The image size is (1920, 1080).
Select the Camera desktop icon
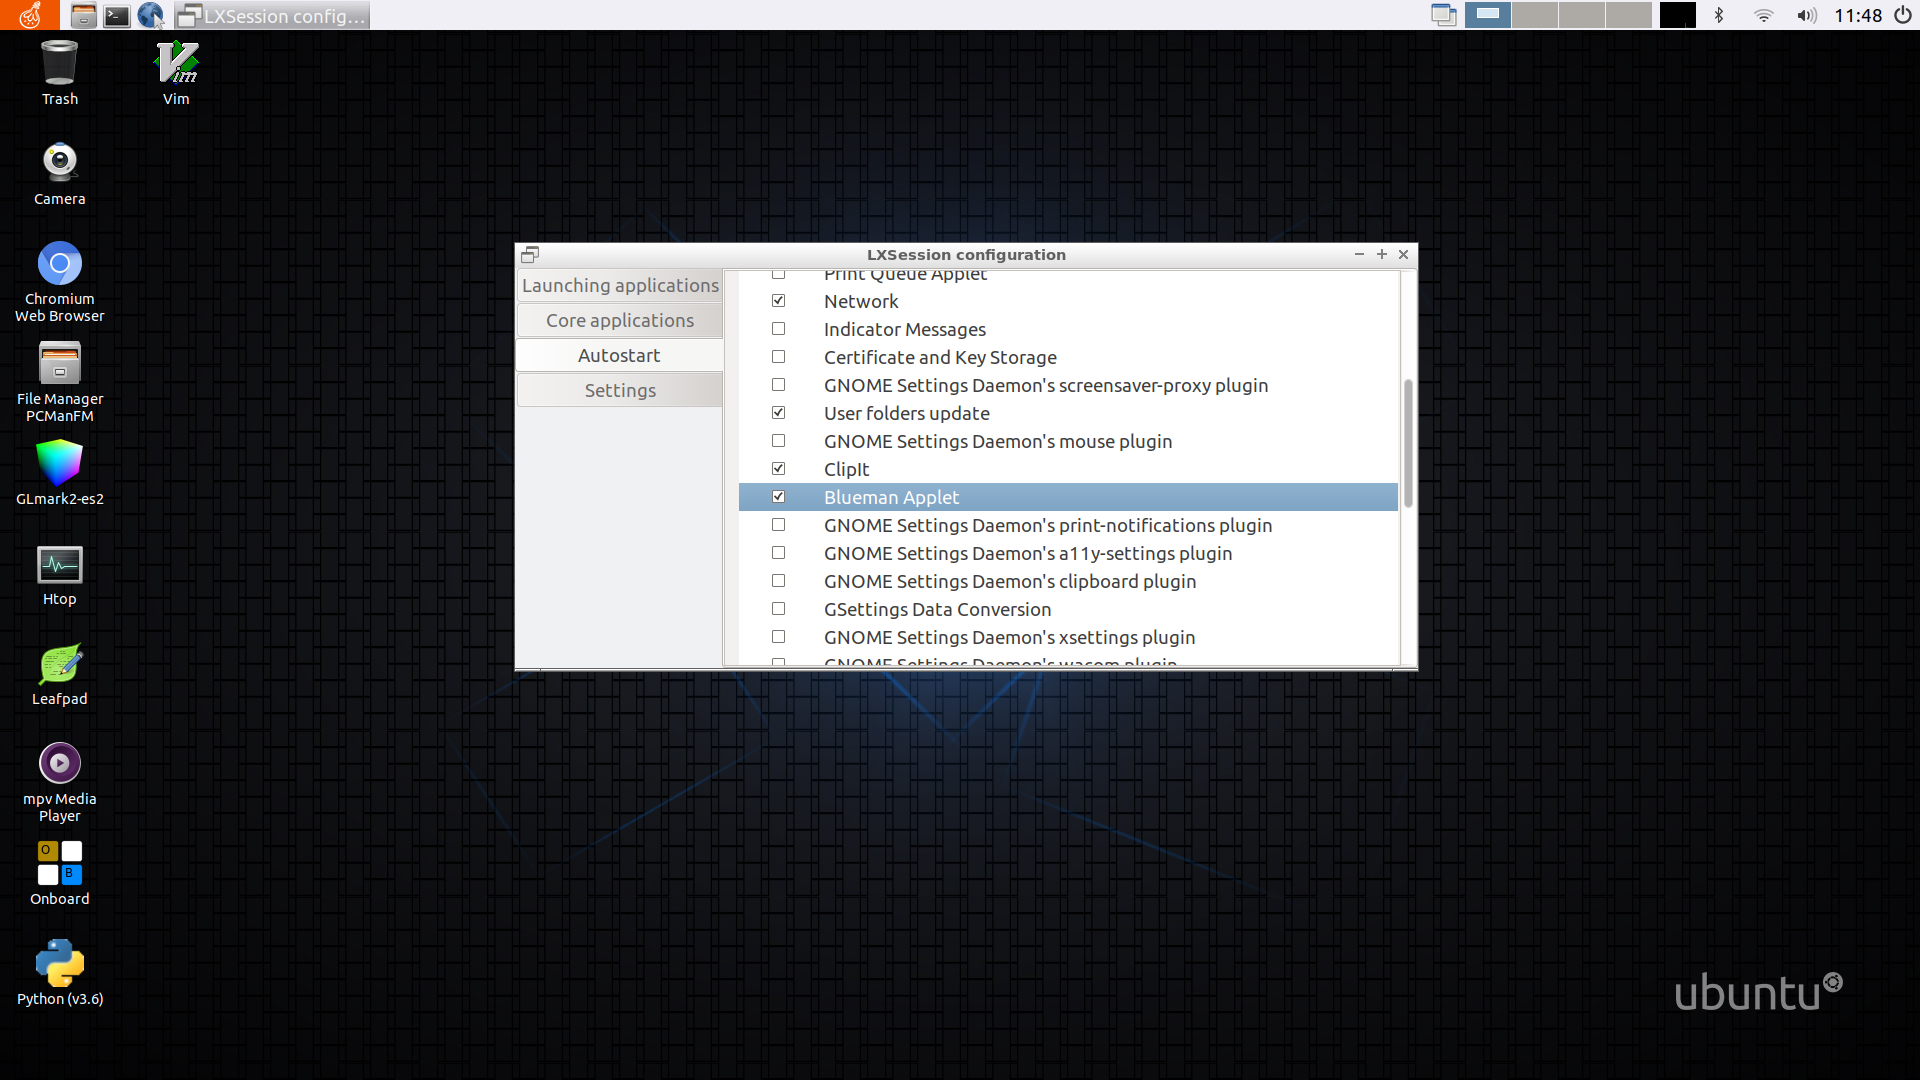pyautogui.click(x=60, y=173)
